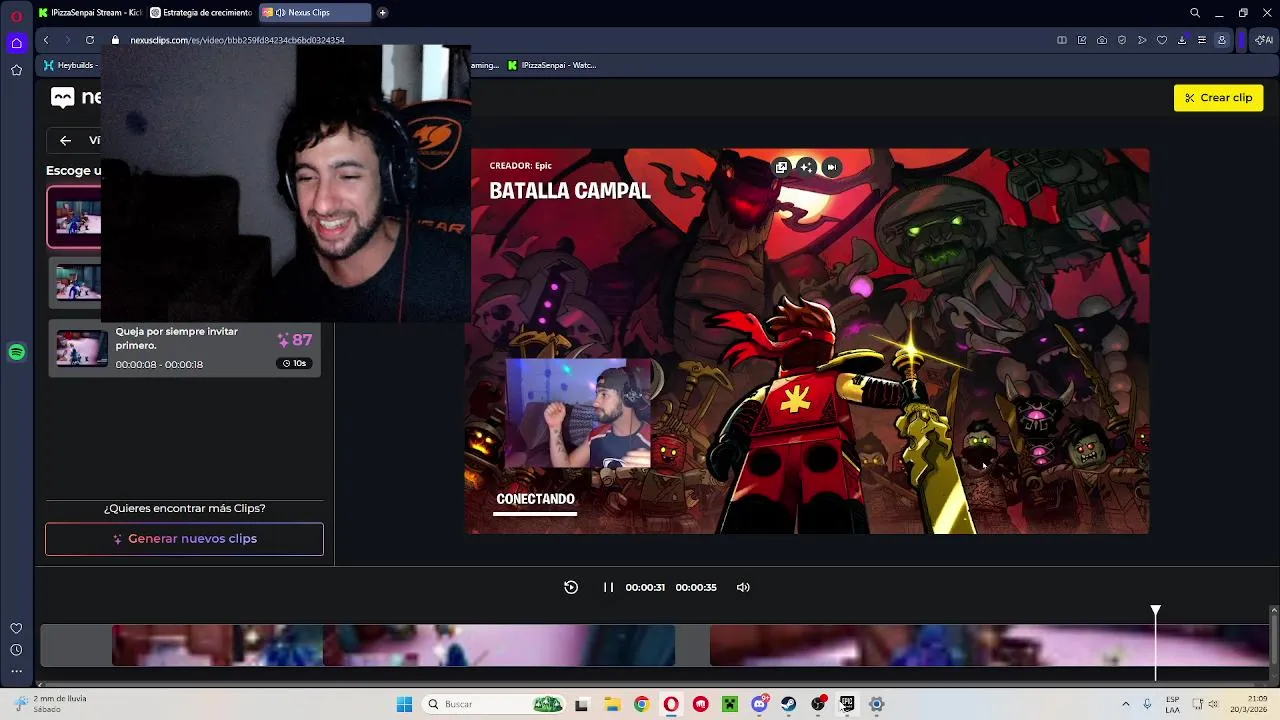Viewport: 1280px width, 720px height.
Task: Click the Opera icon on the taskbar
Action: click(x=671, y=704)
